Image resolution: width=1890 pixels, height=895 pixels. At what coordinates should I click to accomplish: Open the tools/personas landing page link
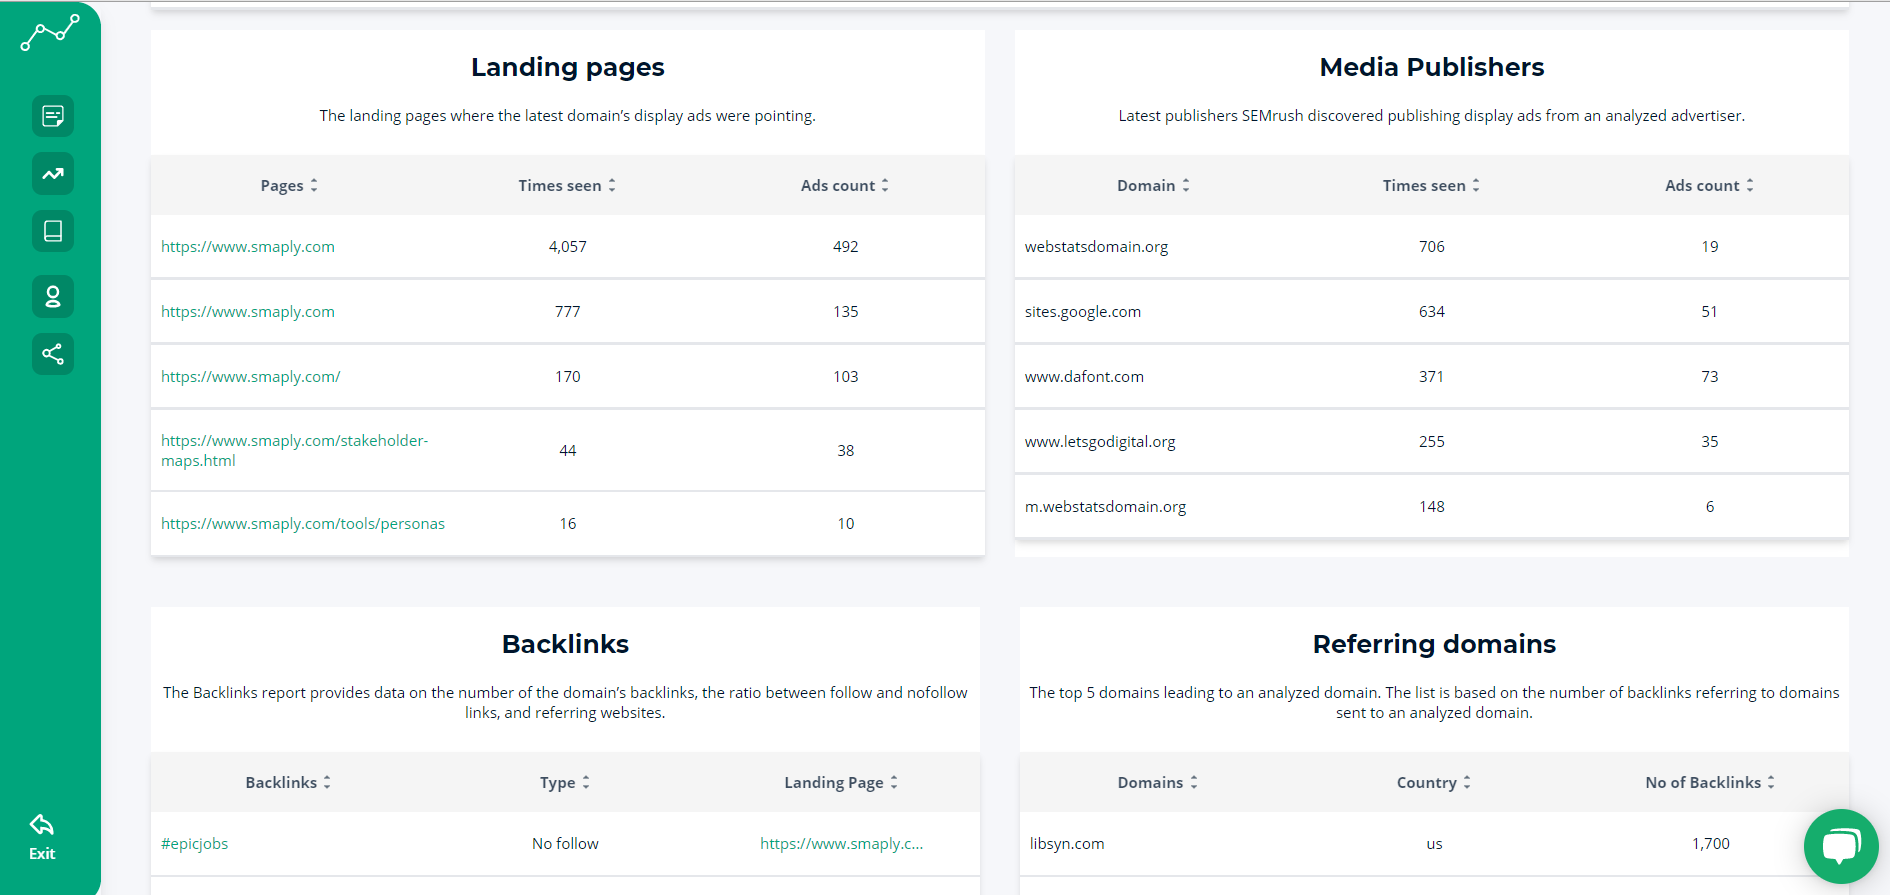point(303,524)
